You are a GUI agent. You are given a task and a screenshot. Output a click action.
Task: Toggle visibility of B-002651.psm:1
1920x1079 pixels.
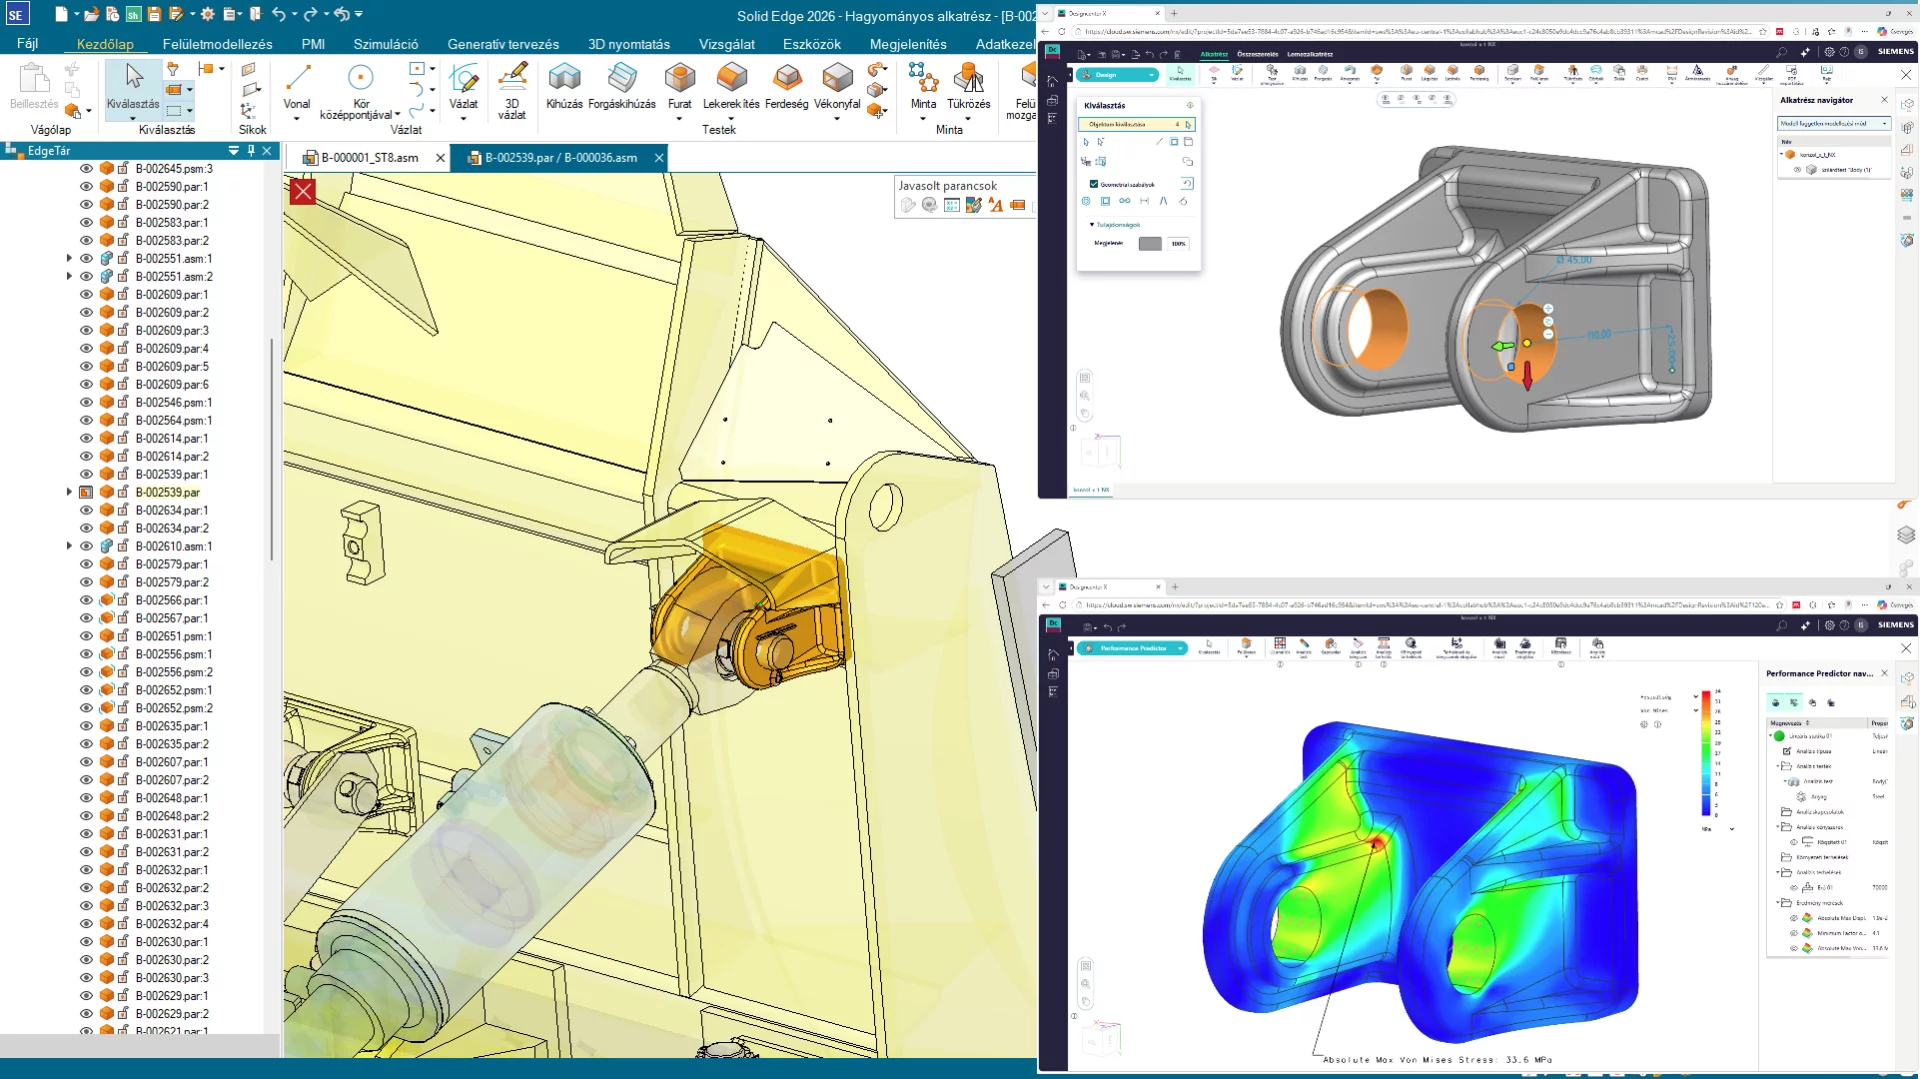(x=86, y=636)
